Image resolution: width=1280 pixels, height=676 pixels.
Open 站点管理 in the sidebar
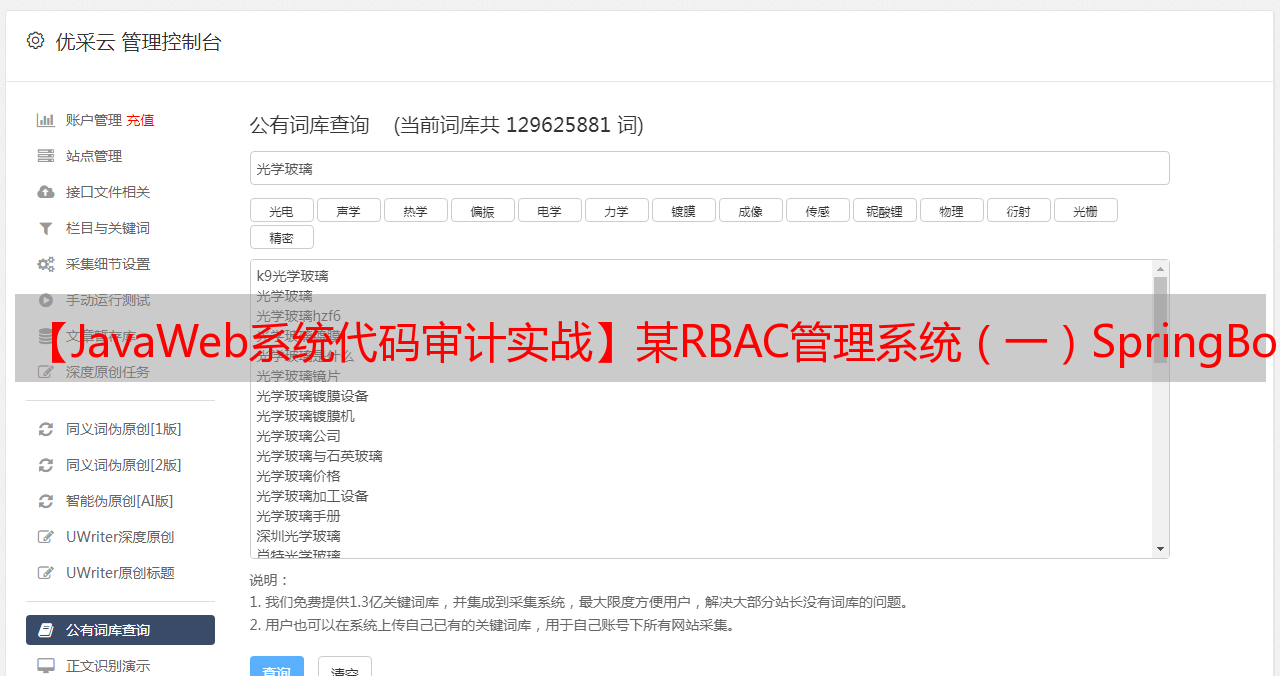94,156
